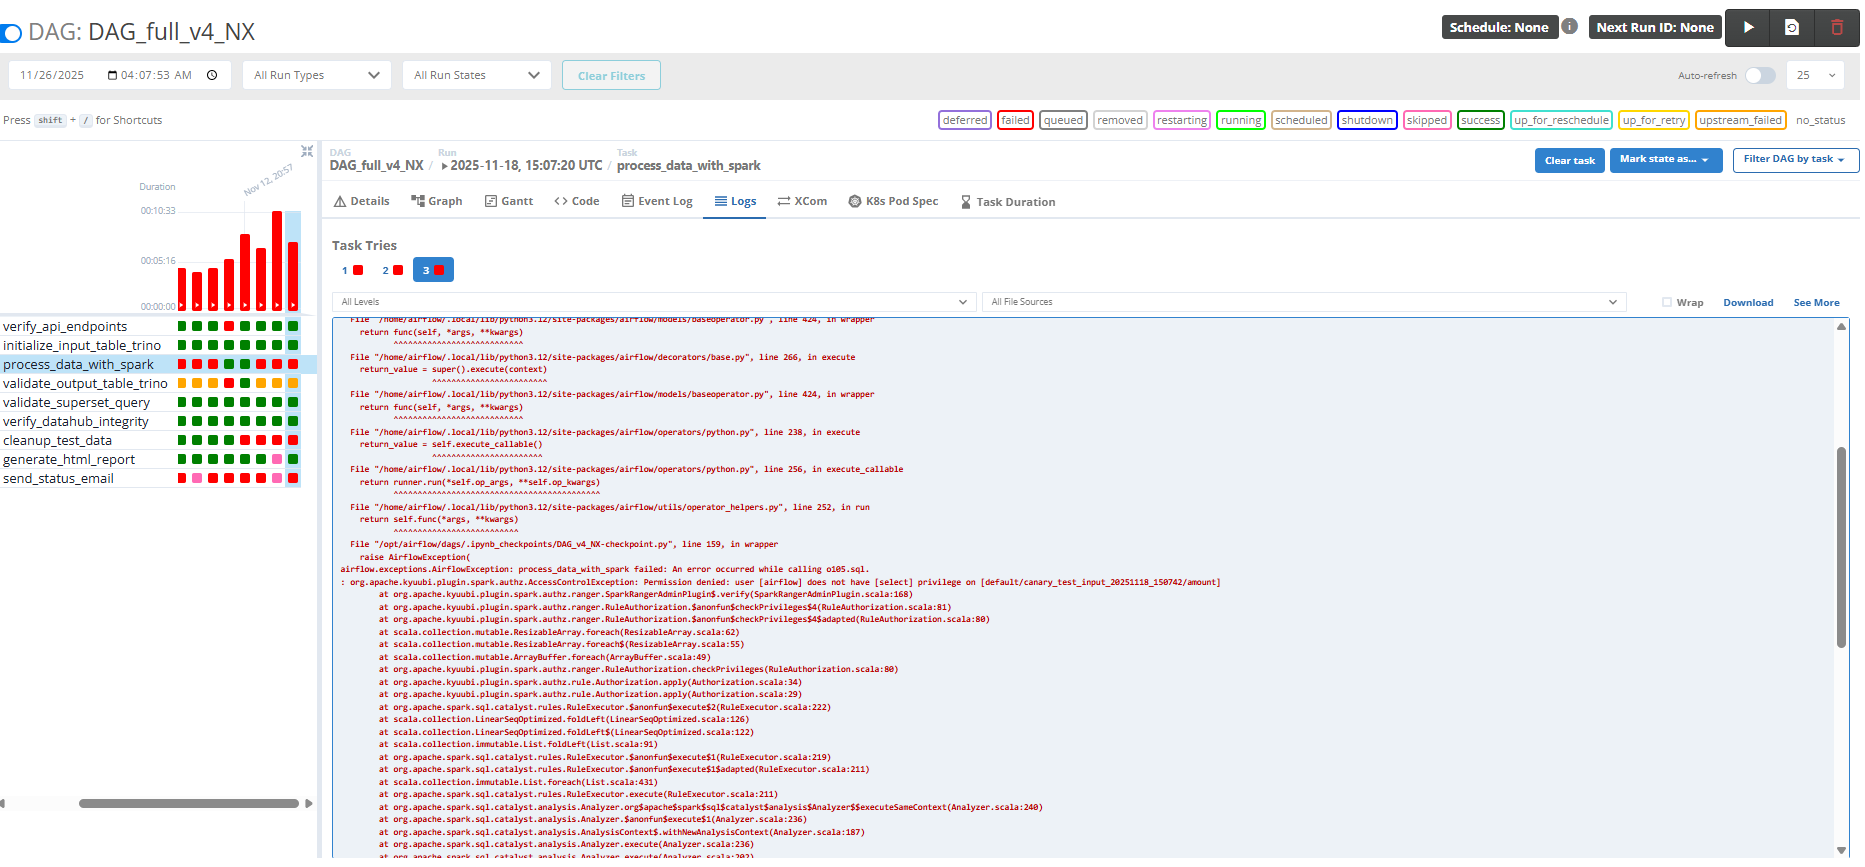The width and height of the screenshot is (1865, 867).
Task: Click the clock icon in date field
Action: (x=212, y=75)
